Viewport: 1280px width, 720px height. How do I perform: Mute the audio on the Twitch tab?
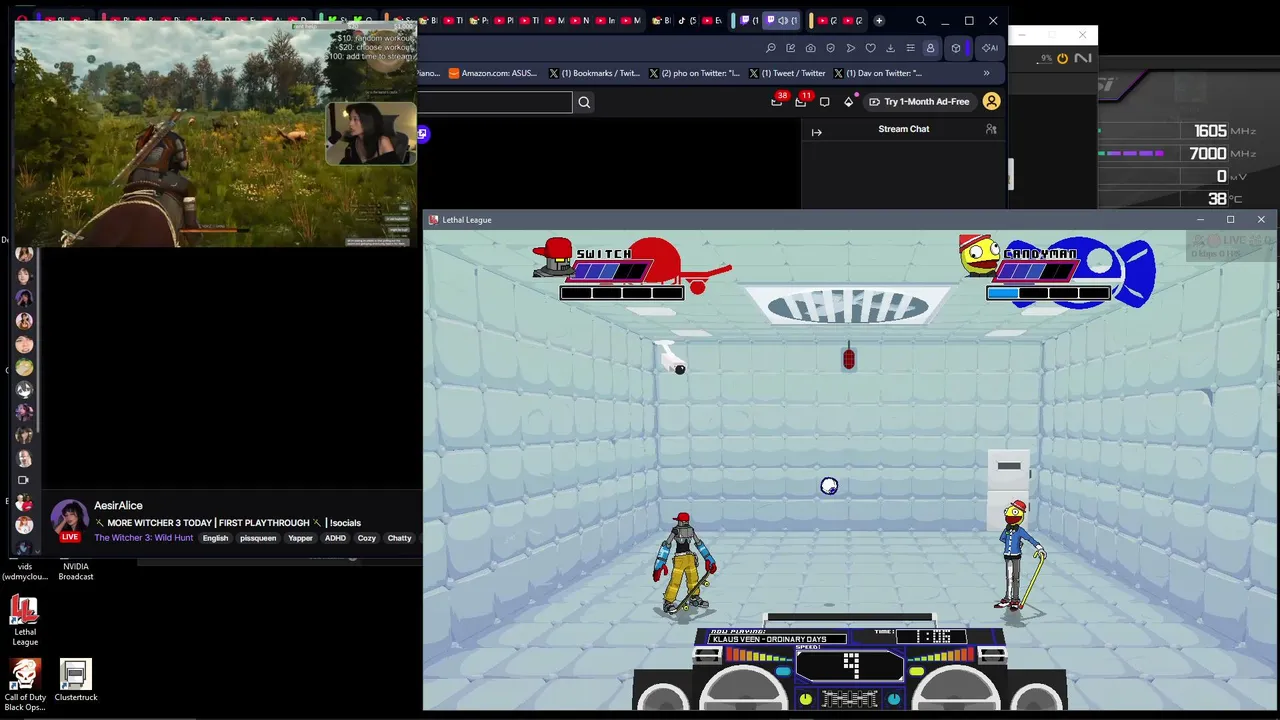coord(782,21)
